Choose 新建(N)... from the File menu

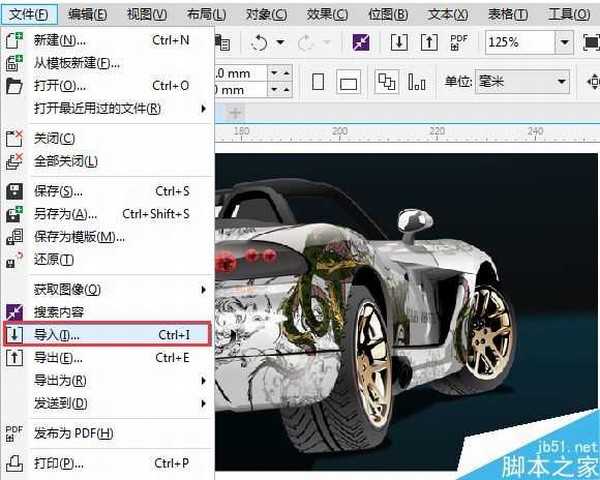pos(107,40)
